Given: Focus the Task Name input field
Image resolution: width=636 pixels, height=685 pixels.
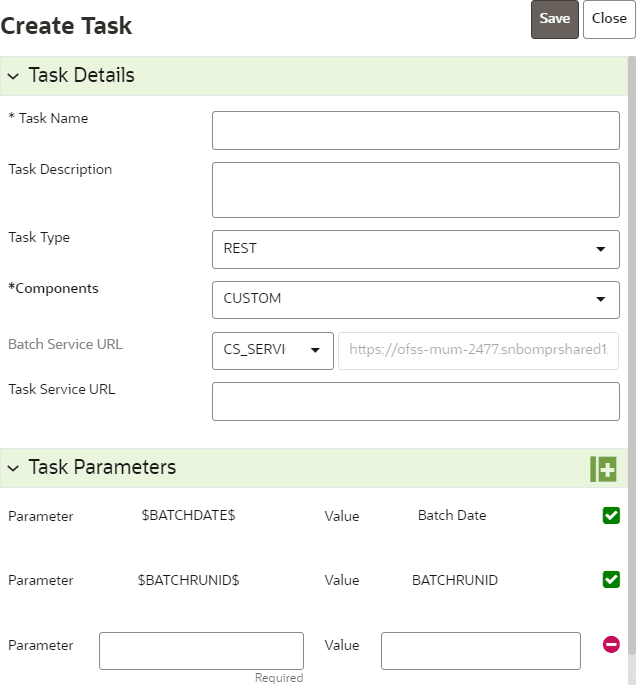Looking at the screenshot, I should click(x=415, y=130).
